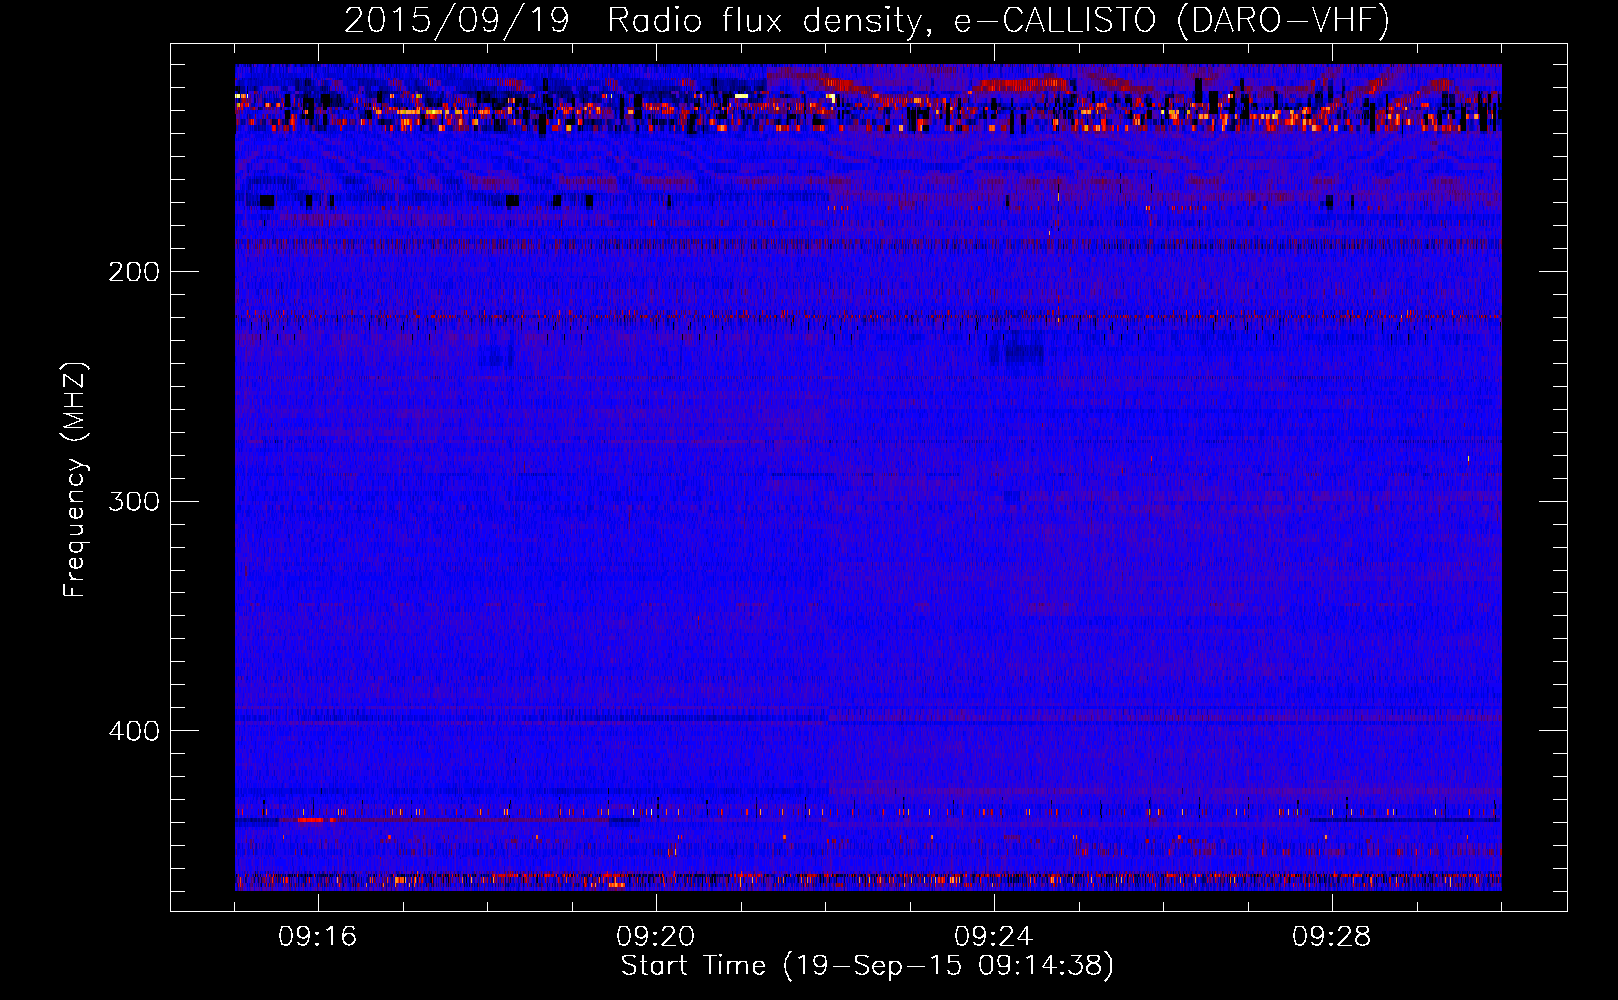Click the 09:28 time tick label
This screenshot has height=1000, width=1618.
pyautogui.click(x=1332, y=936)
